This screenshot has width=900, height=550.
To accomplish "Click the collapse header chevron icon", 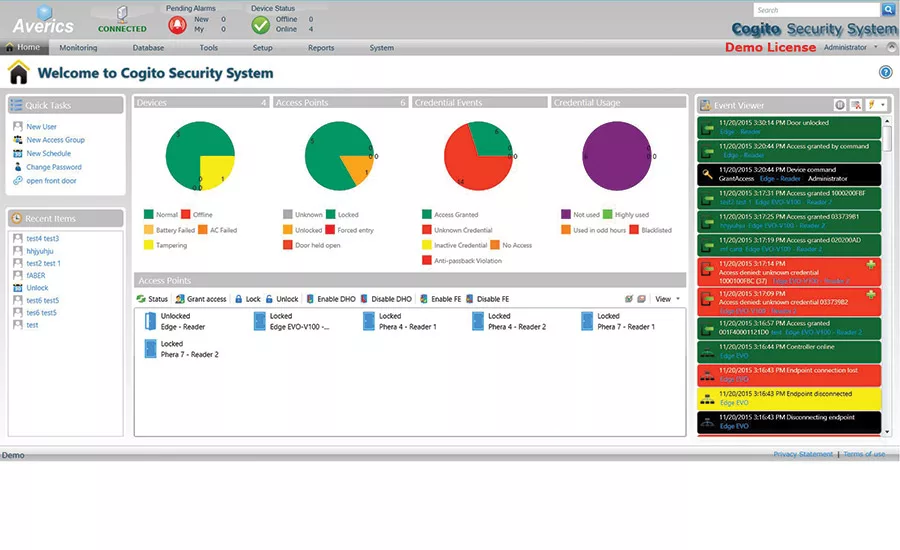I will pos(891,47).
